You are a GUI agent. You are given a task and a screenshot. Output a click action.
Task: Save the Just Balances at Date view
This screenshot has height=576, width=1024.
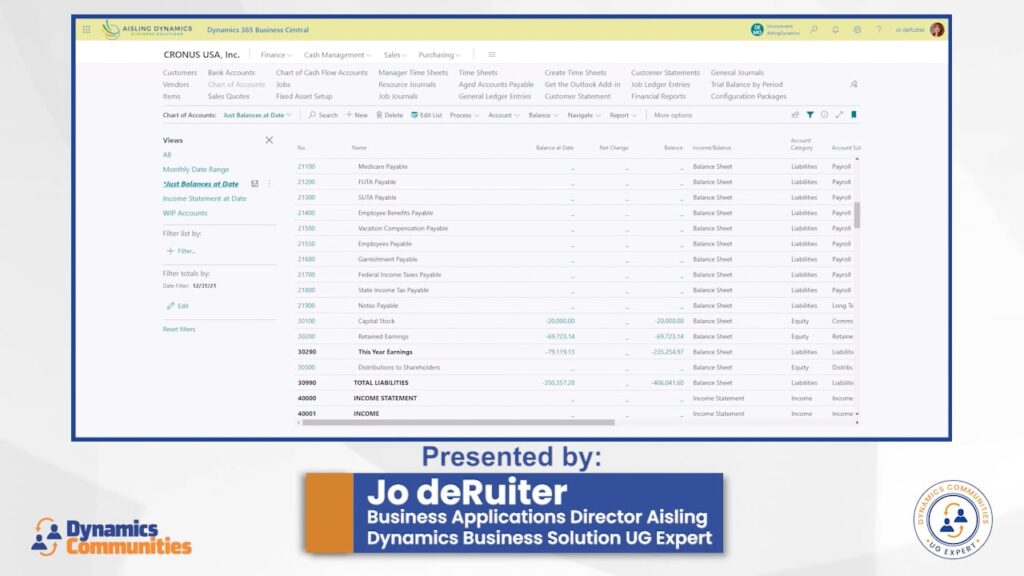pos(255,184)
